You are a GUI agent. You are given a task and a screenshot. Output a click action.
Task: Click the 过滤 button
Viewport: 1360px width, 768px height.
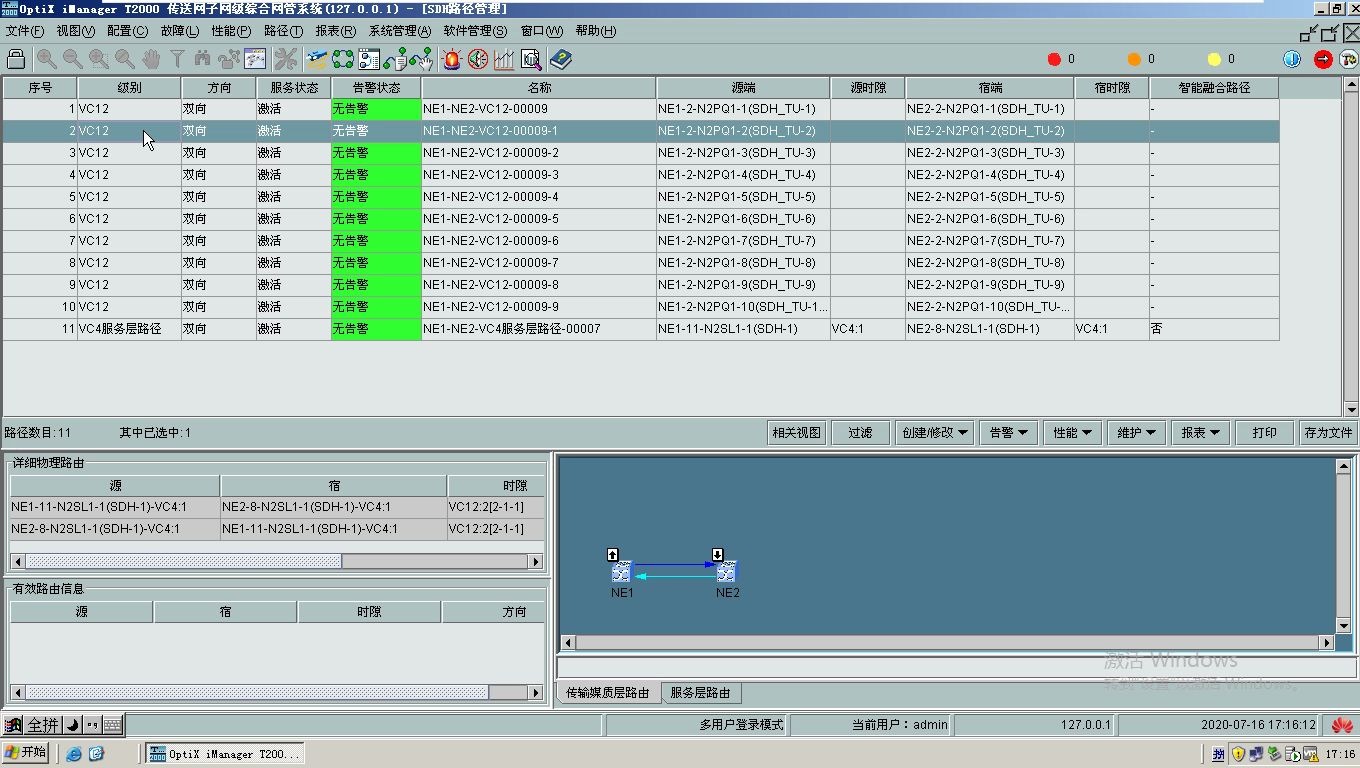pos(860,432)
